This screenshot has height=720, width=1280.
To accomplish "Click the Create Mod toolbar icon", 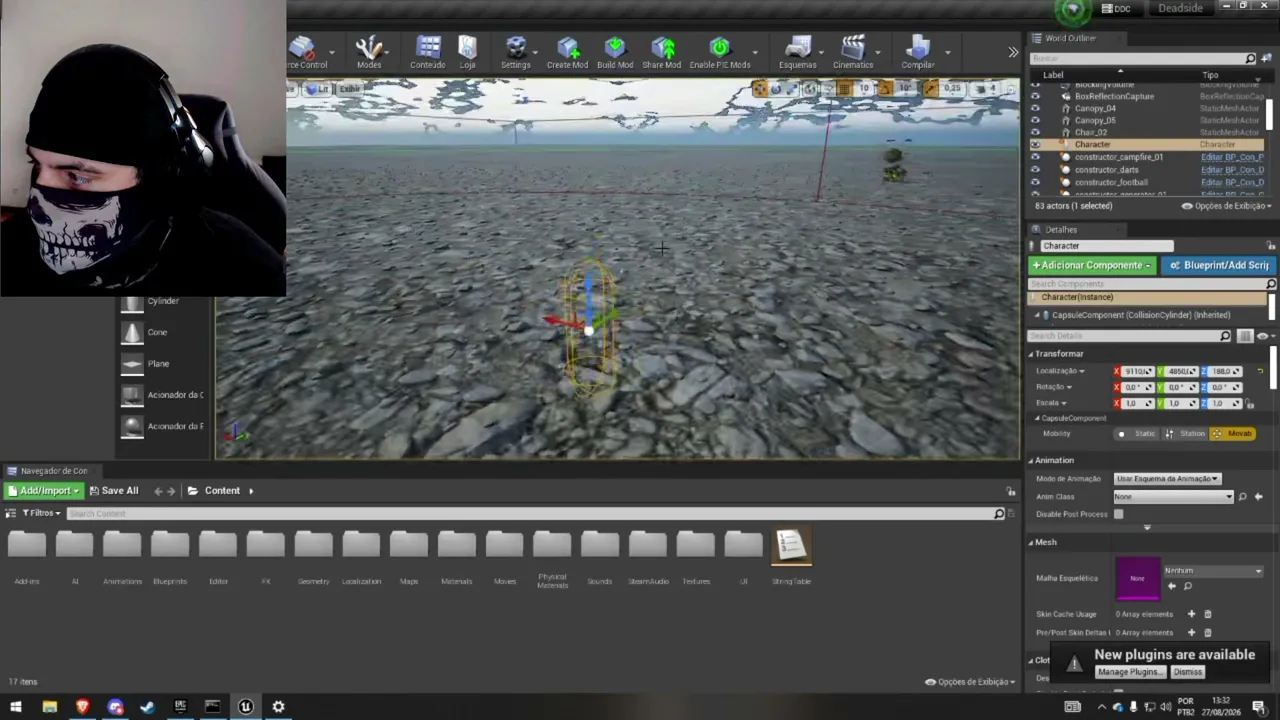I will 567,52.
